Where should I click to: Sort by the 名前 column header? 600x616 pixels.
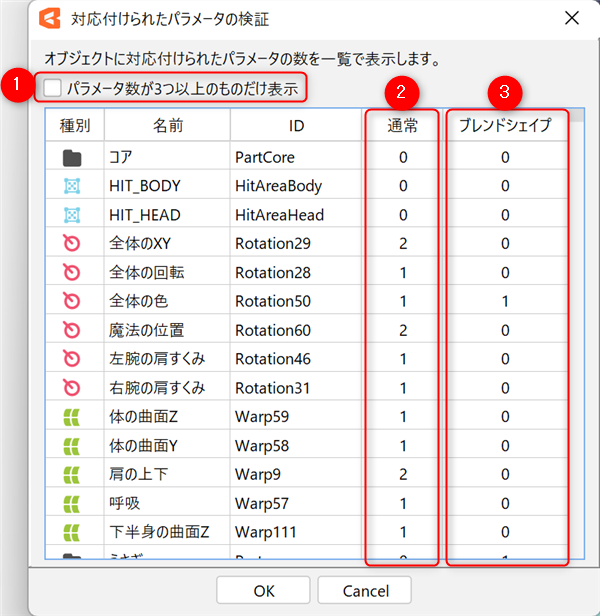167,126
